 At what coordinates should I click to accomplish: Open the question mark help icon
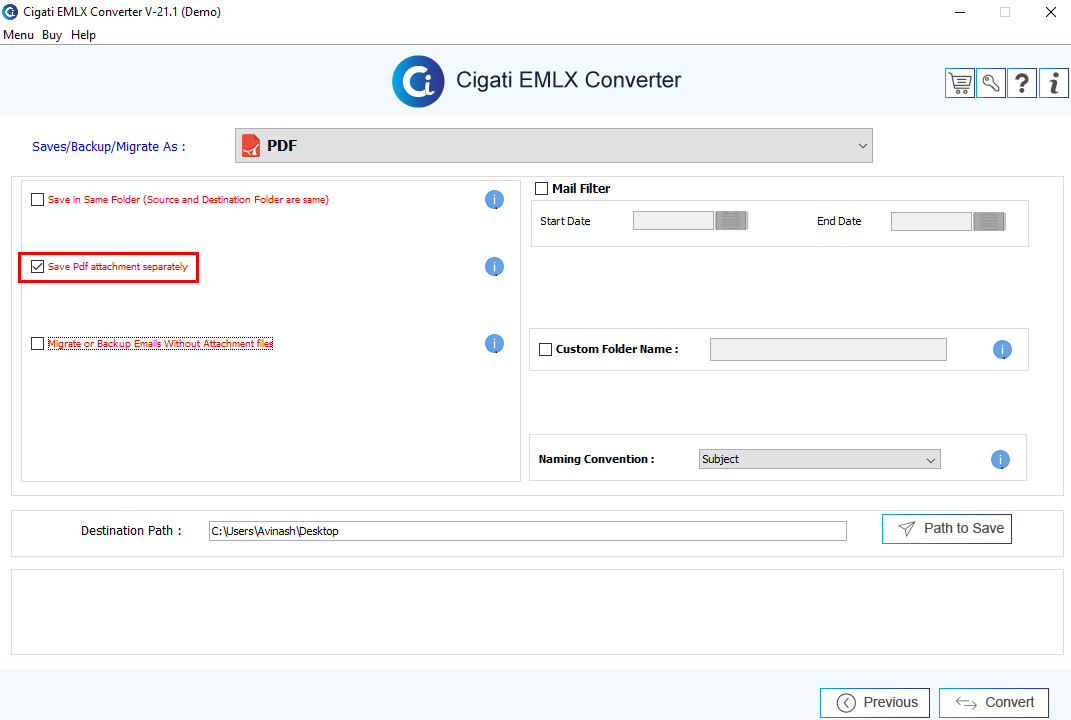1022,83
